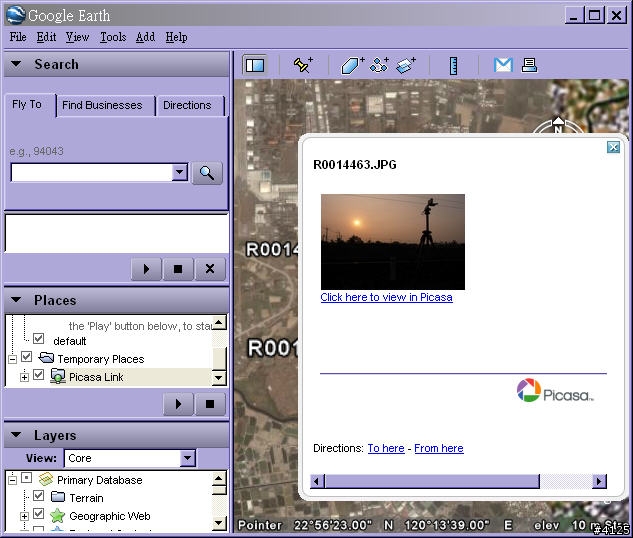This screenshot has height=538, width=633.
Task: Add an image overlay from the toolbar
Action: [x=405, y=65]
